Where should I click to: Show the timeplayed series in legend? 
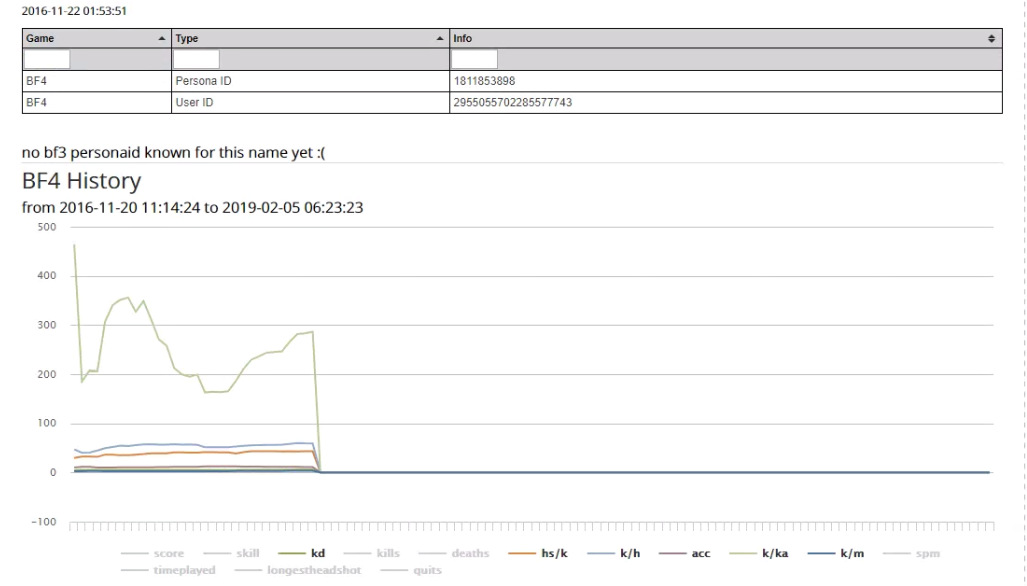pyautogui.click(x=168, y=570)
